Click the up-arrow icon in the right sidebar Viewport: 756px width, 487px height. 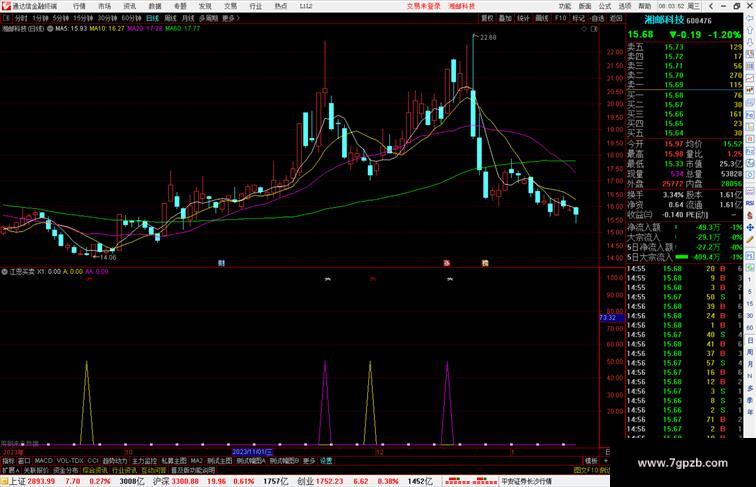pos(750,30)
